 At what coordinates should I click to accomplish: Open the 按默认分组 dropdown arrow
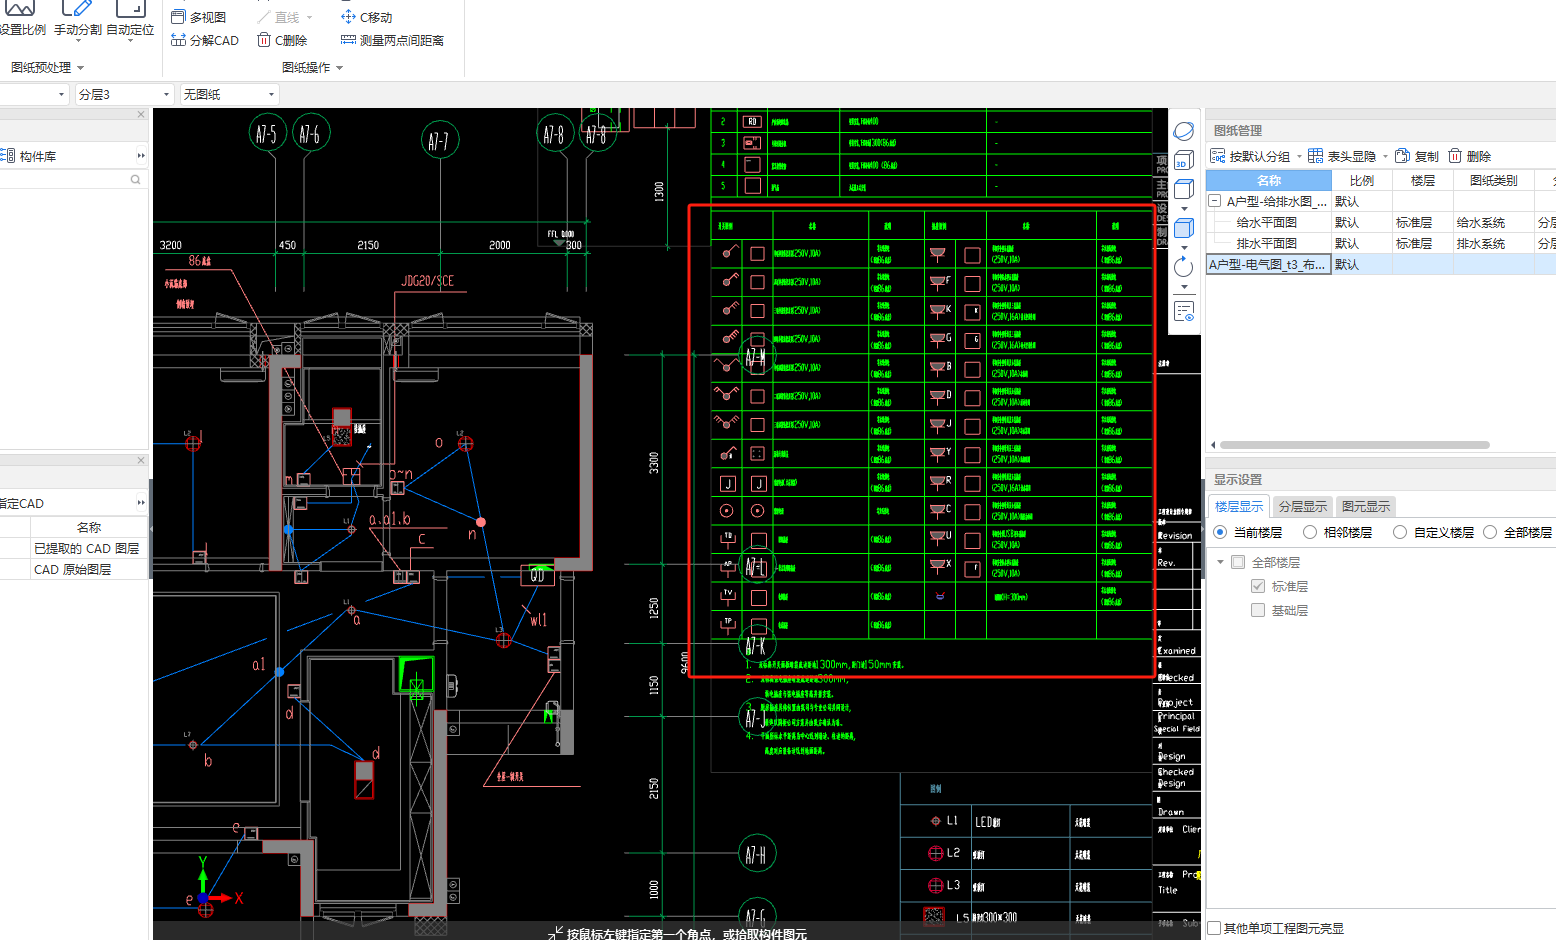[x=1299, y=156]
